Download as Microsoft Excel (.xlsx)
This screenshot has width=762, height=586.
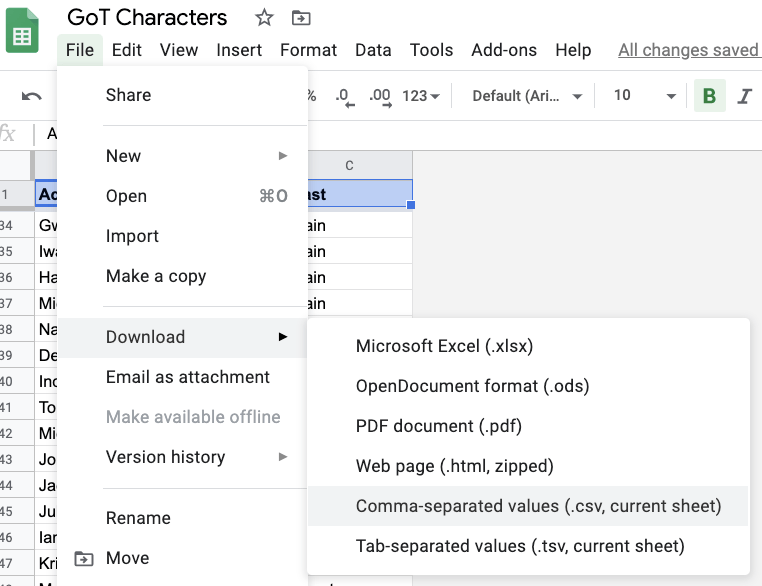528,346
